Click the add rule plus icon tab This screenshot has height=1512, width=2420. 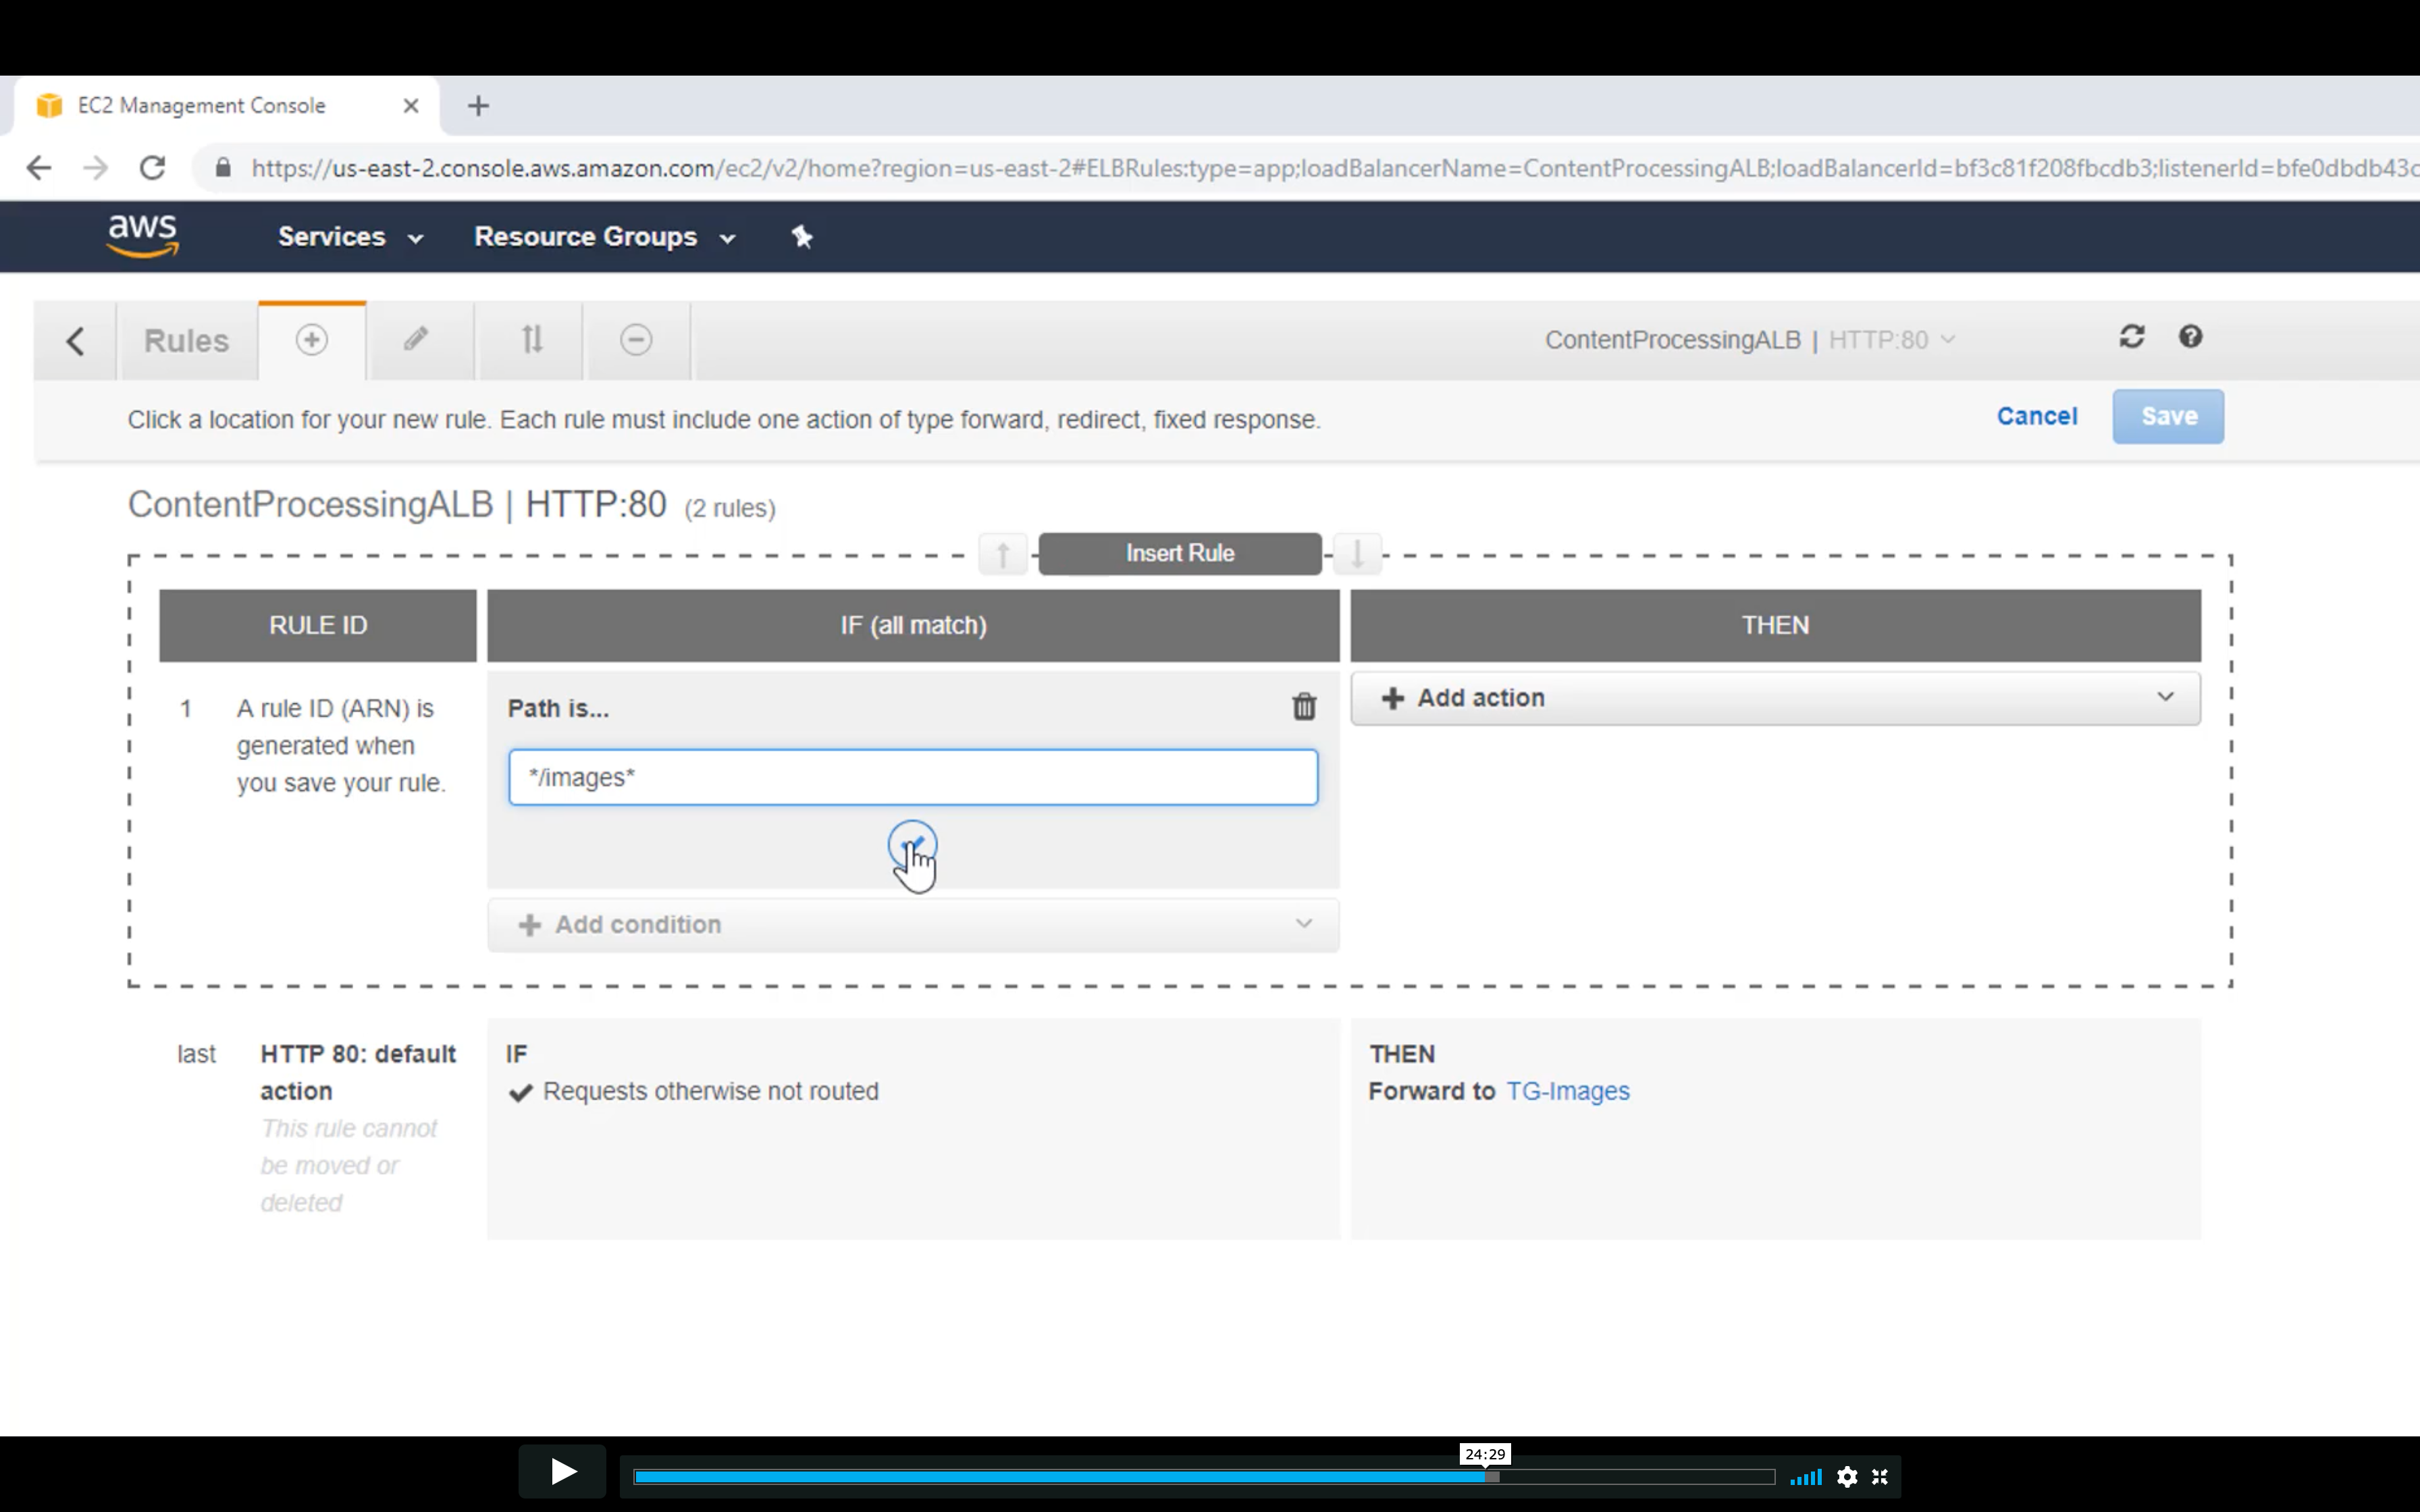[311, 340]
